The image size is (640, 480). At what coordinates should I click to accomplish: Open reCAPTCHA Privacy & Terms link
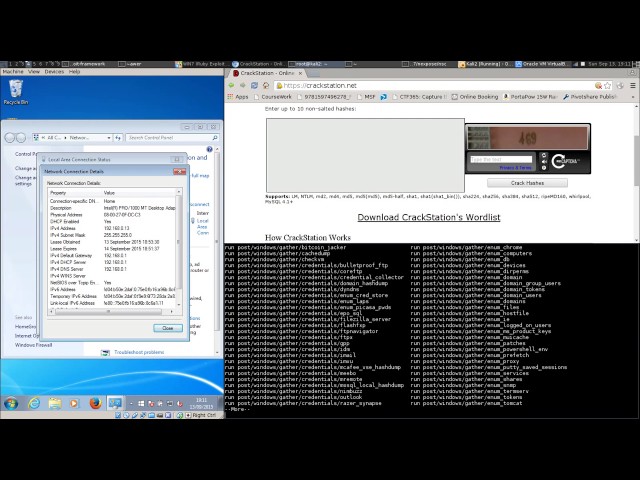515,168
